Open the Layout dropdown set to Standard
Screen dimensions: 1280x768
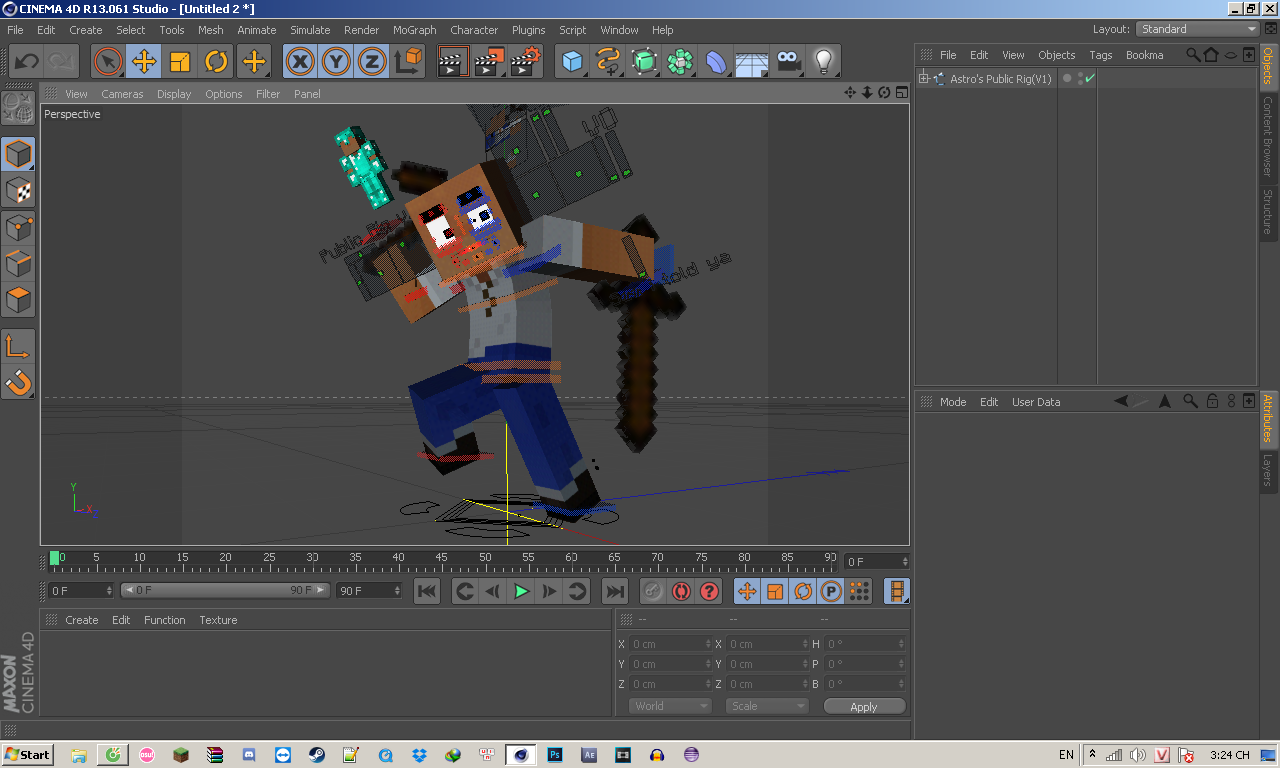coord(1197,29)
